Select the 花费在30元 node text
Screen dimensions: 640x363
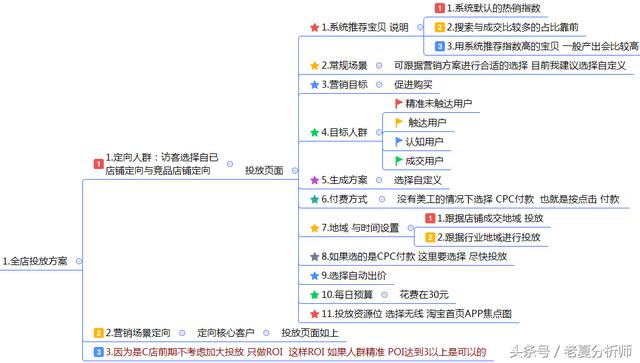(424, 294)
